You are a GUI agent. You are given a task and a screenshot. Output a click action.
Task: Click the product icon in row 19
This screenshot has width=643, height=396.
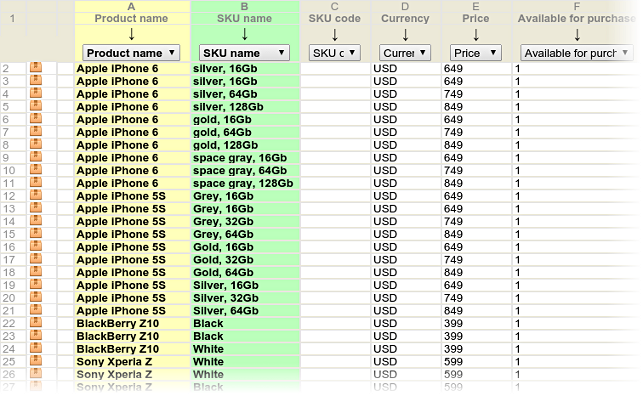coord(36,284)
